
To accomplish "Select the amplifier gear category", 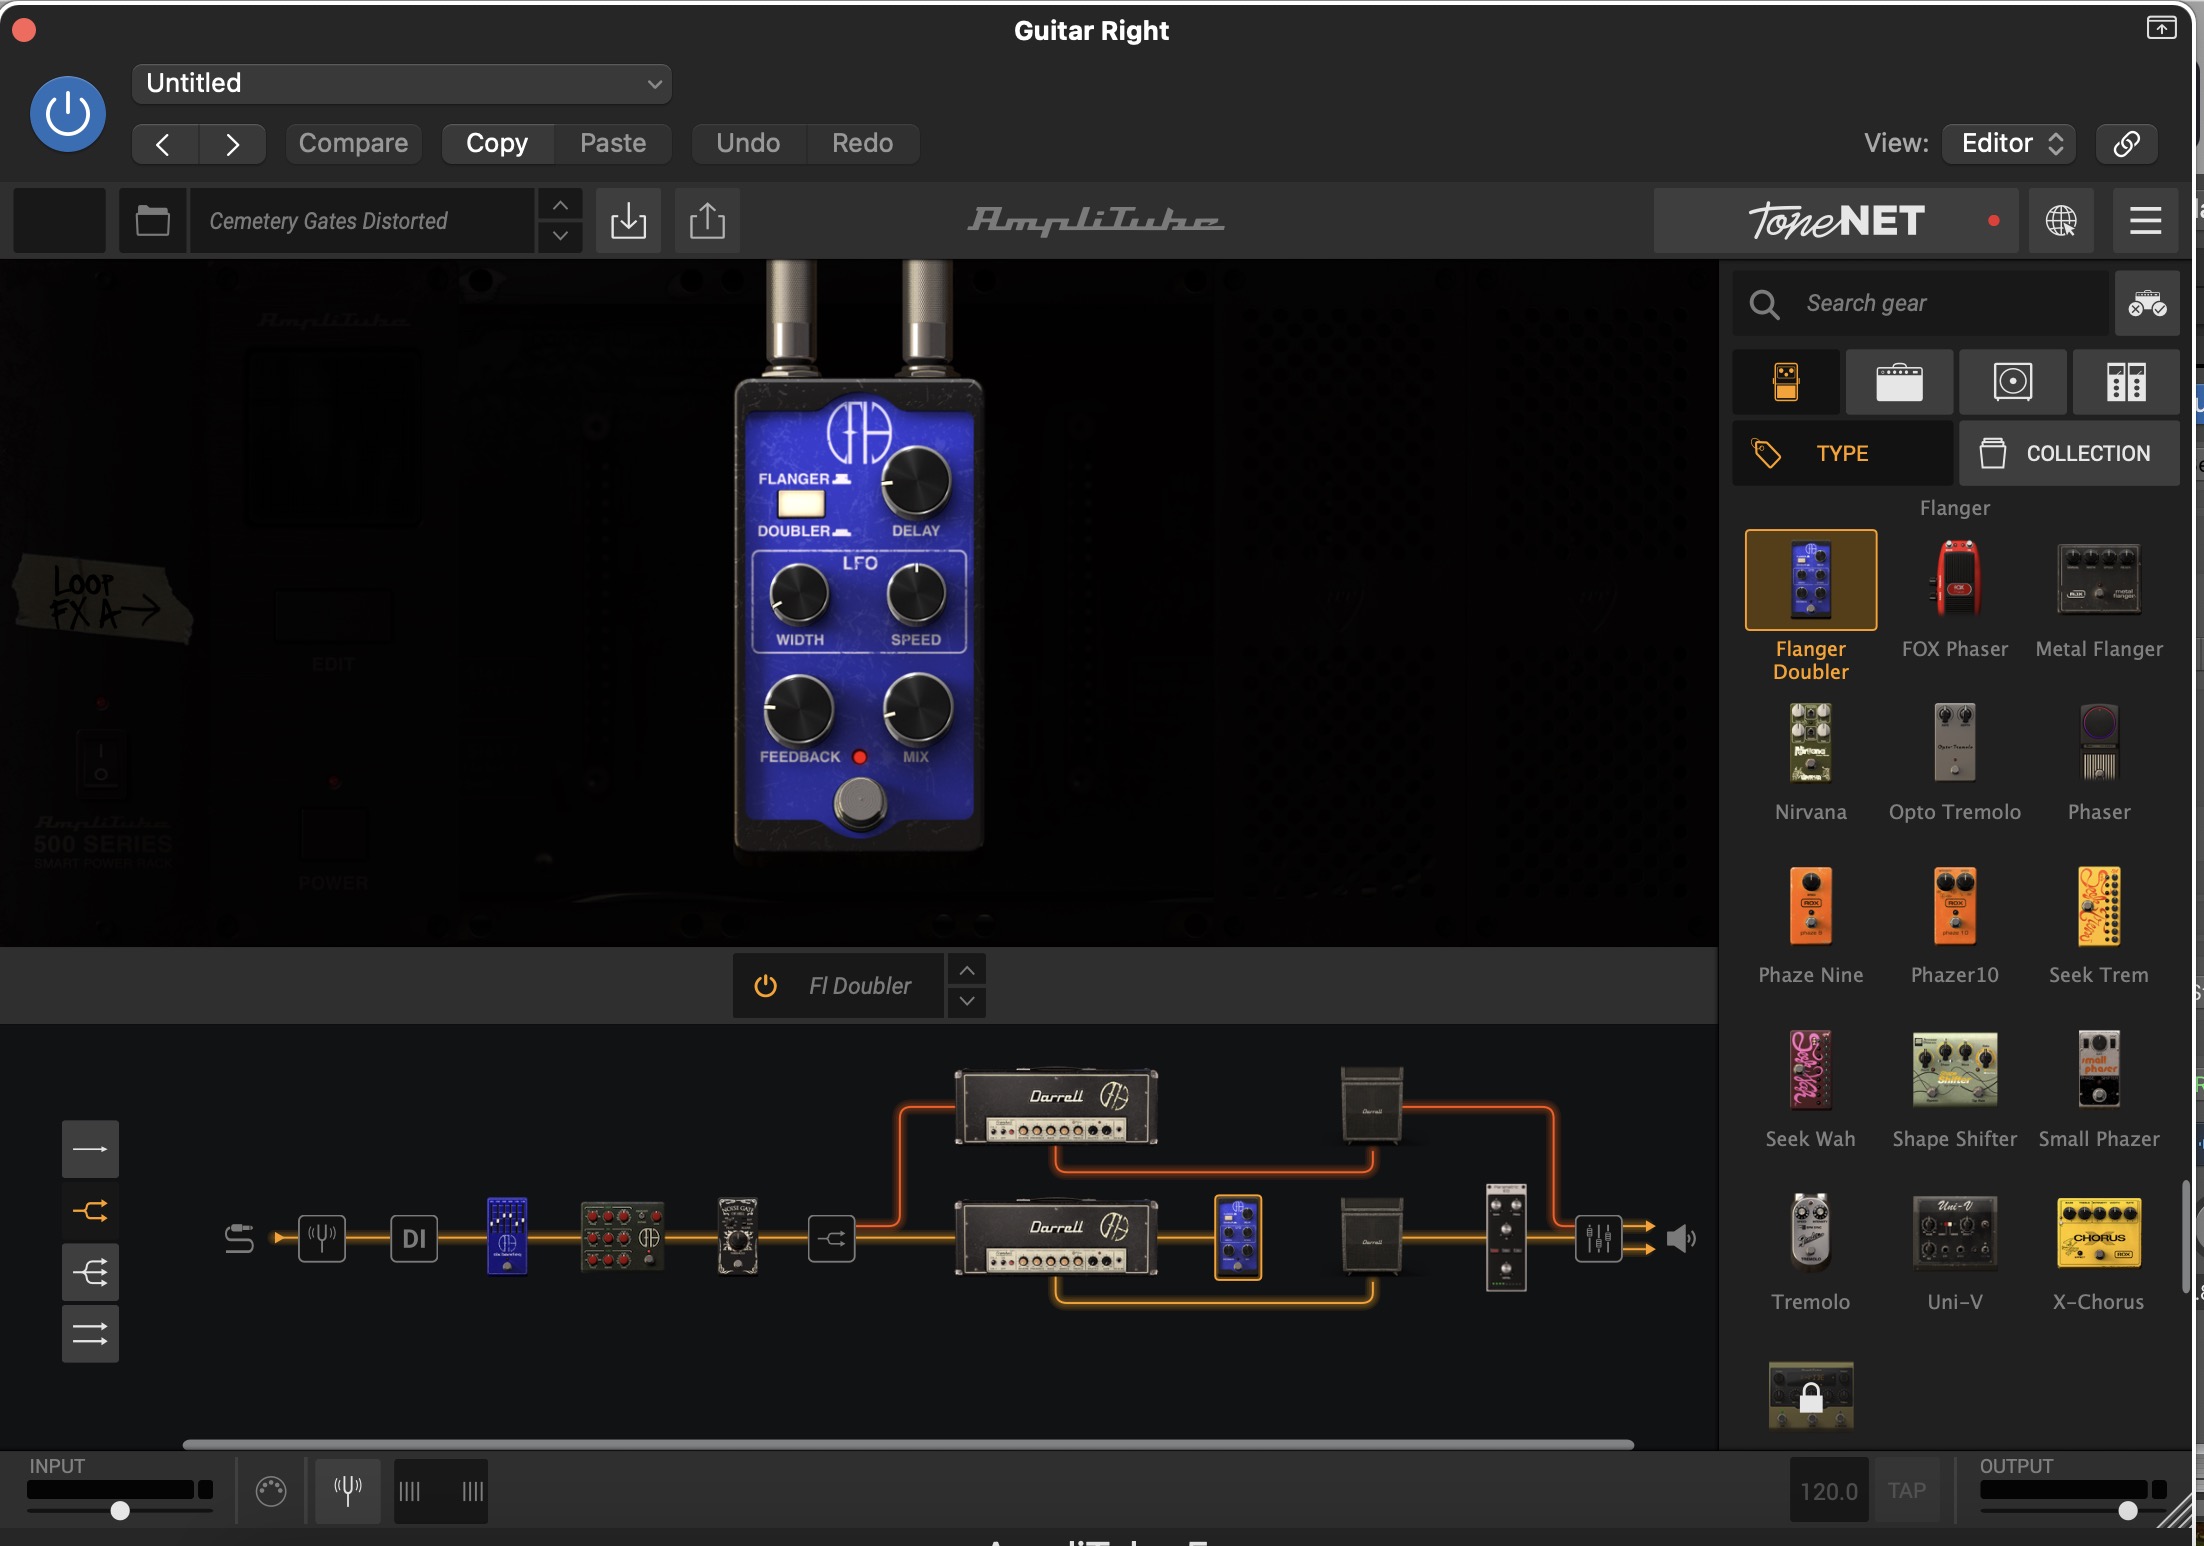I will point(1899,382).
